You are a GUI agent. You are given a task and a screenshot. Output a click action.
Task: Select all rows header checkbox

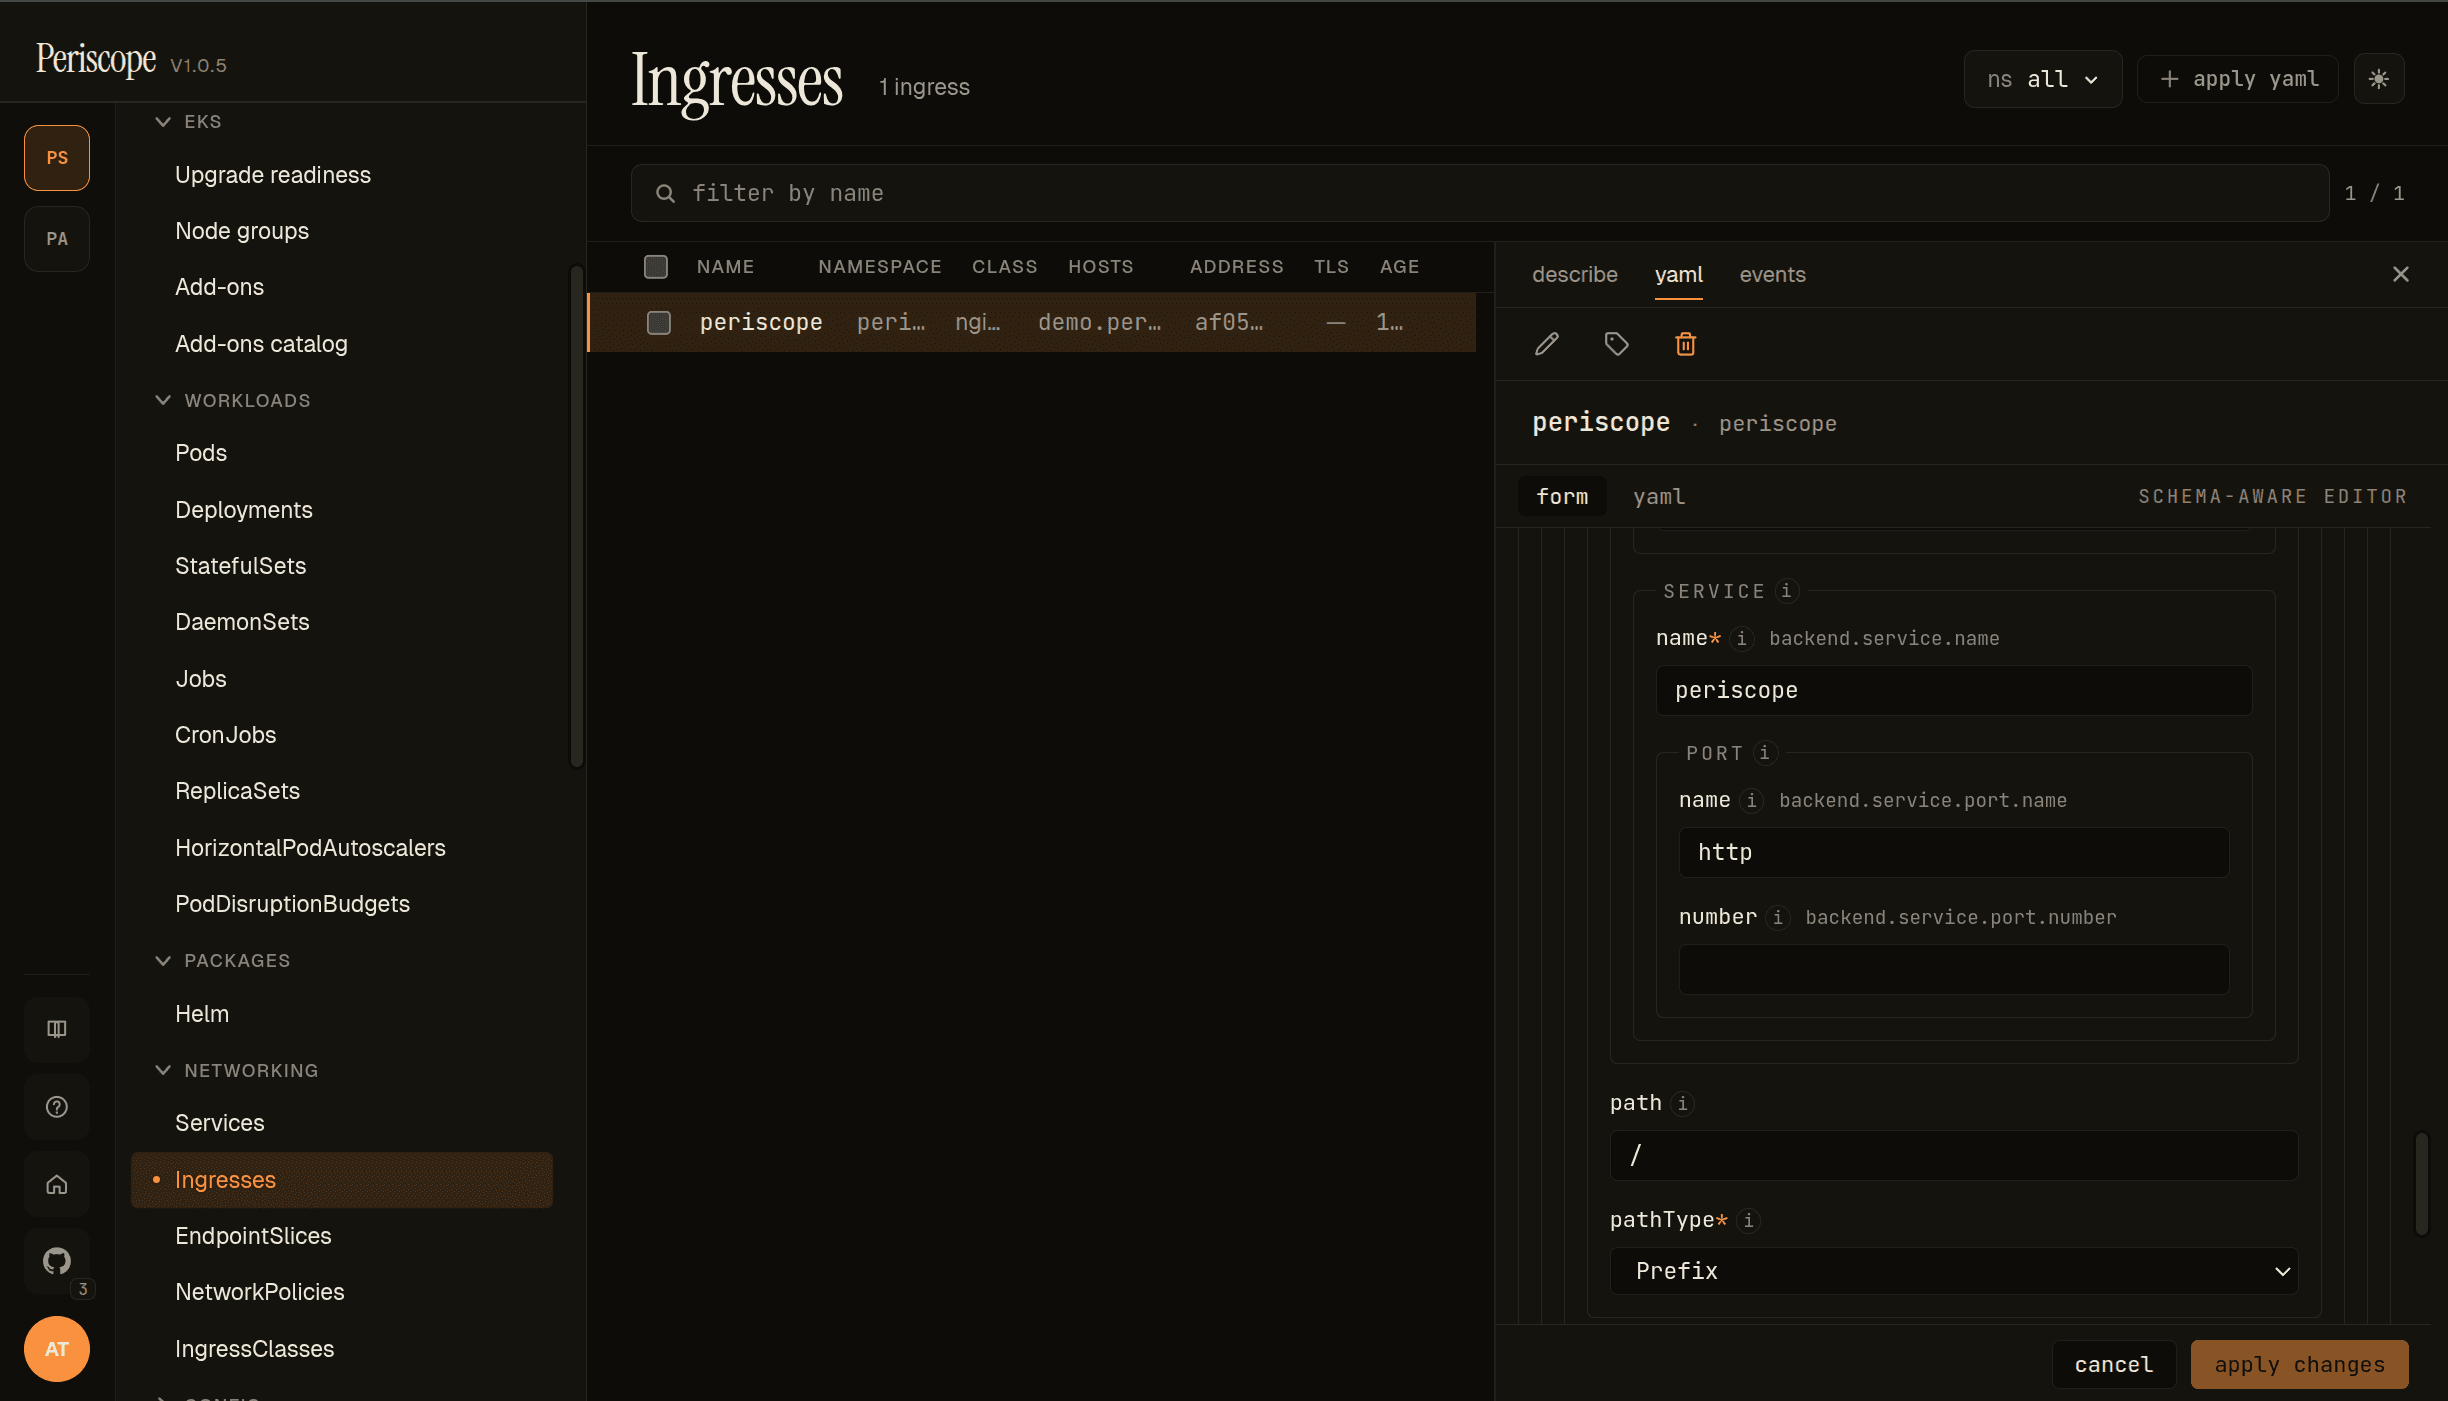coord(656,267)
